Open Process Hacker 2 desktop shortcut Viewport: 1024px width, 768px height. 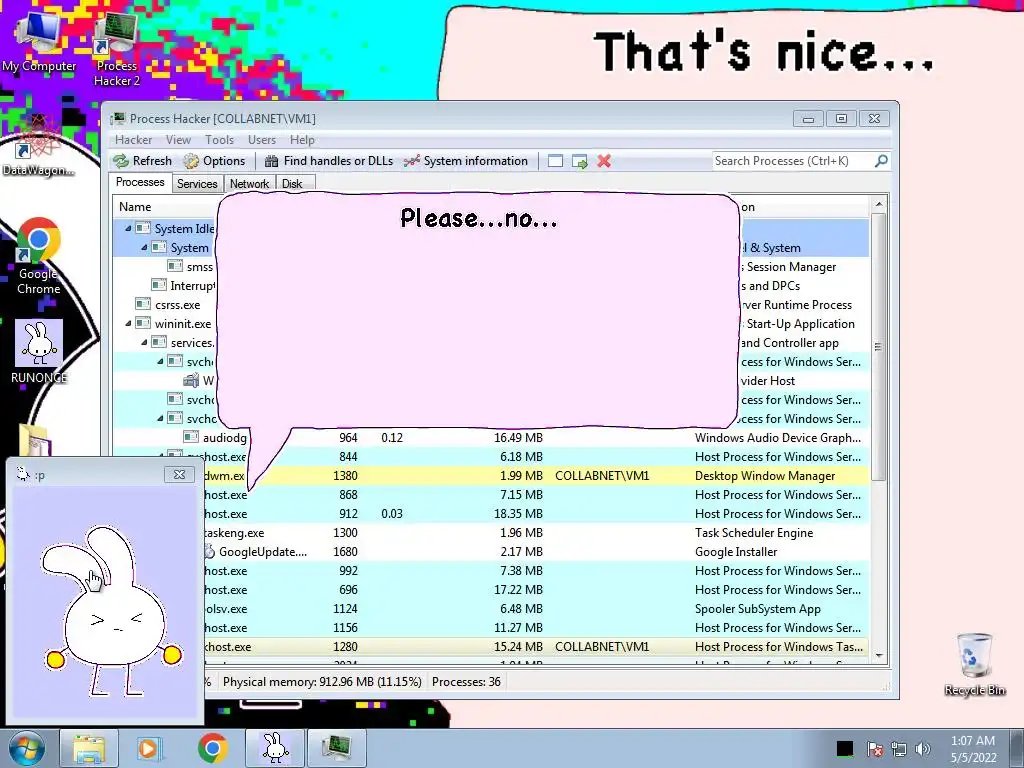pyautogui.click(x=117, y=50)
